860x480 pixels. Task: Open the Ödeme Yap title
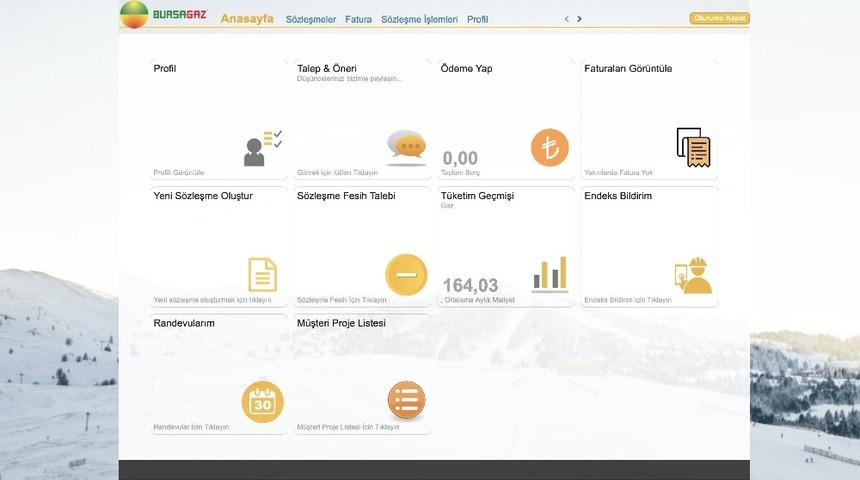tap(466, 69)
